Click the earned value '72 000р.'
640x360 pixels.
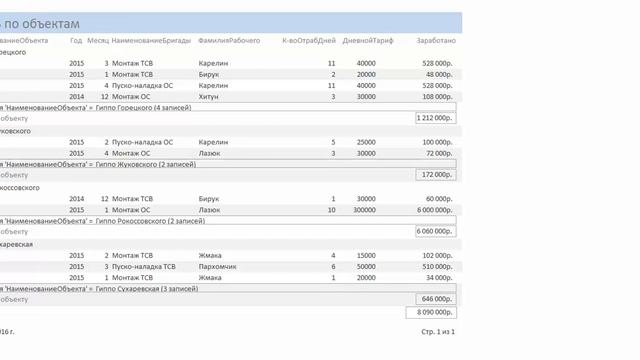(x=439, y=153)
